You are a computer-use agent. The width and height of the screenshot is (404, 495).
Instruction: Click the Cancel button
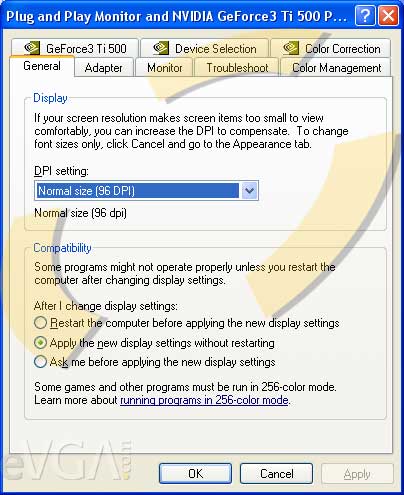(x=276, y=473)
